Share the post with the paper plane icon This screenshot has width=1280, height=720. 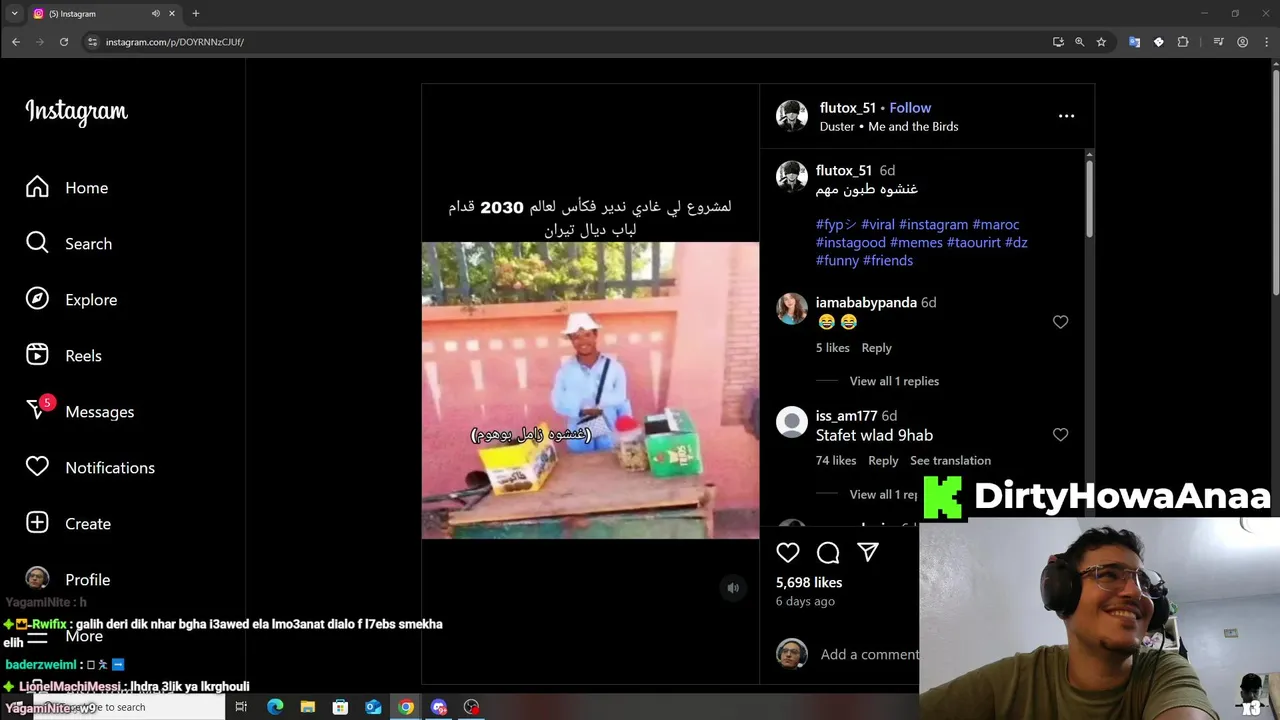[868, 553]
